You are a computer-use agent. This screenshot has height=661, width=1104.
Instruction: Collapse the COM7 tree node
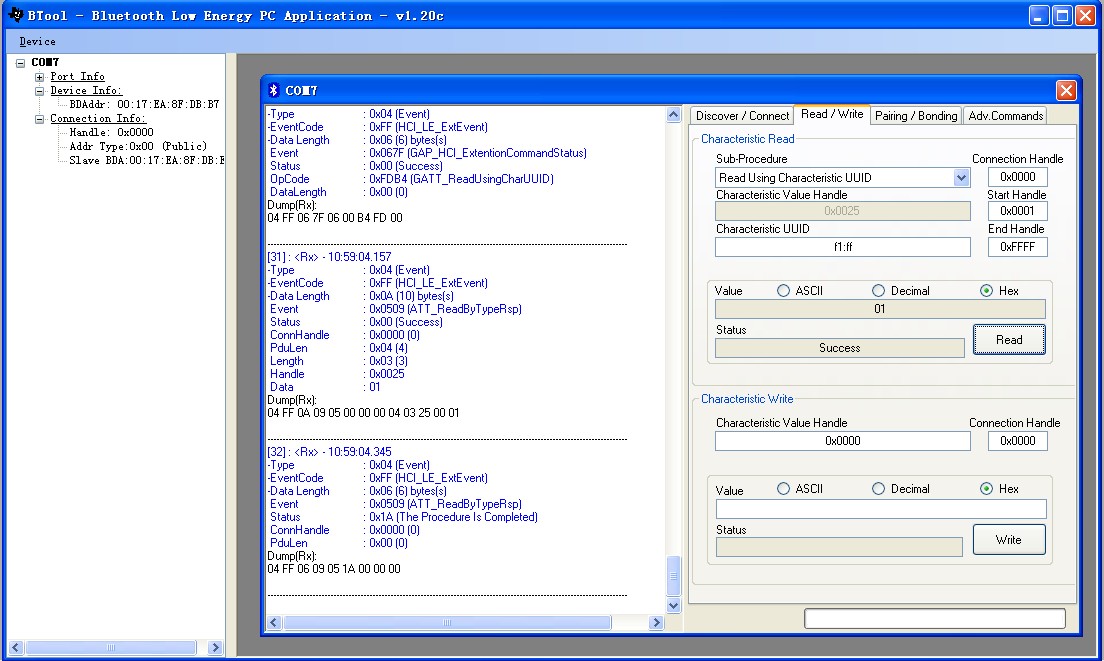(x=20, y=63)
